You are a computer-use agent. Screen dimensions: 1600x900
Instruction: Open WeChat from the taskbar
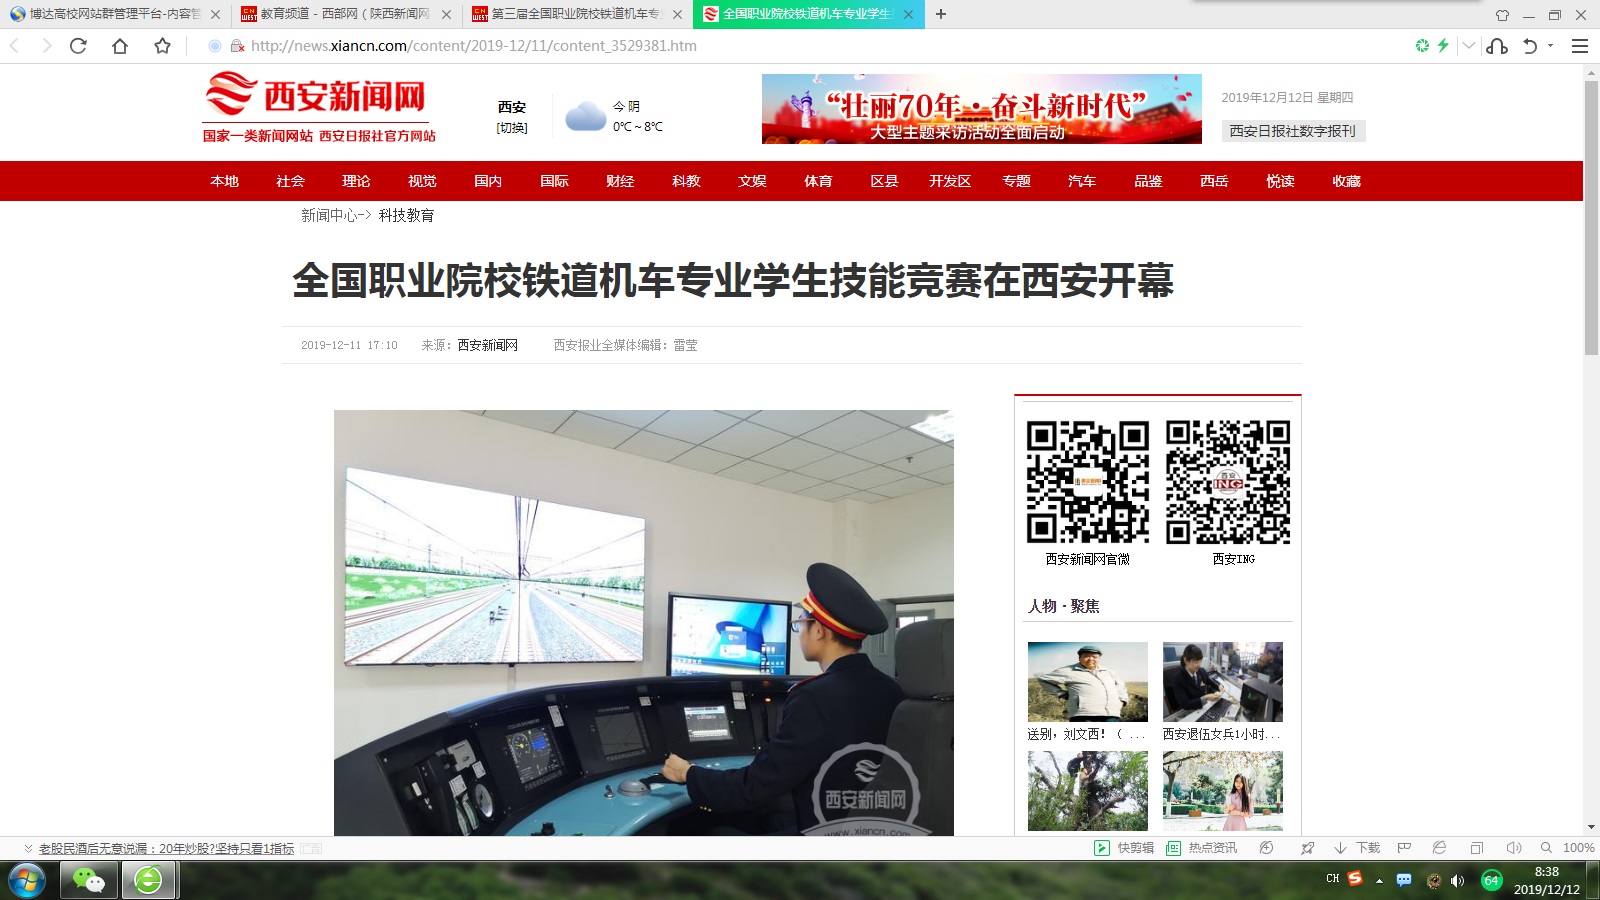point(89,880)
